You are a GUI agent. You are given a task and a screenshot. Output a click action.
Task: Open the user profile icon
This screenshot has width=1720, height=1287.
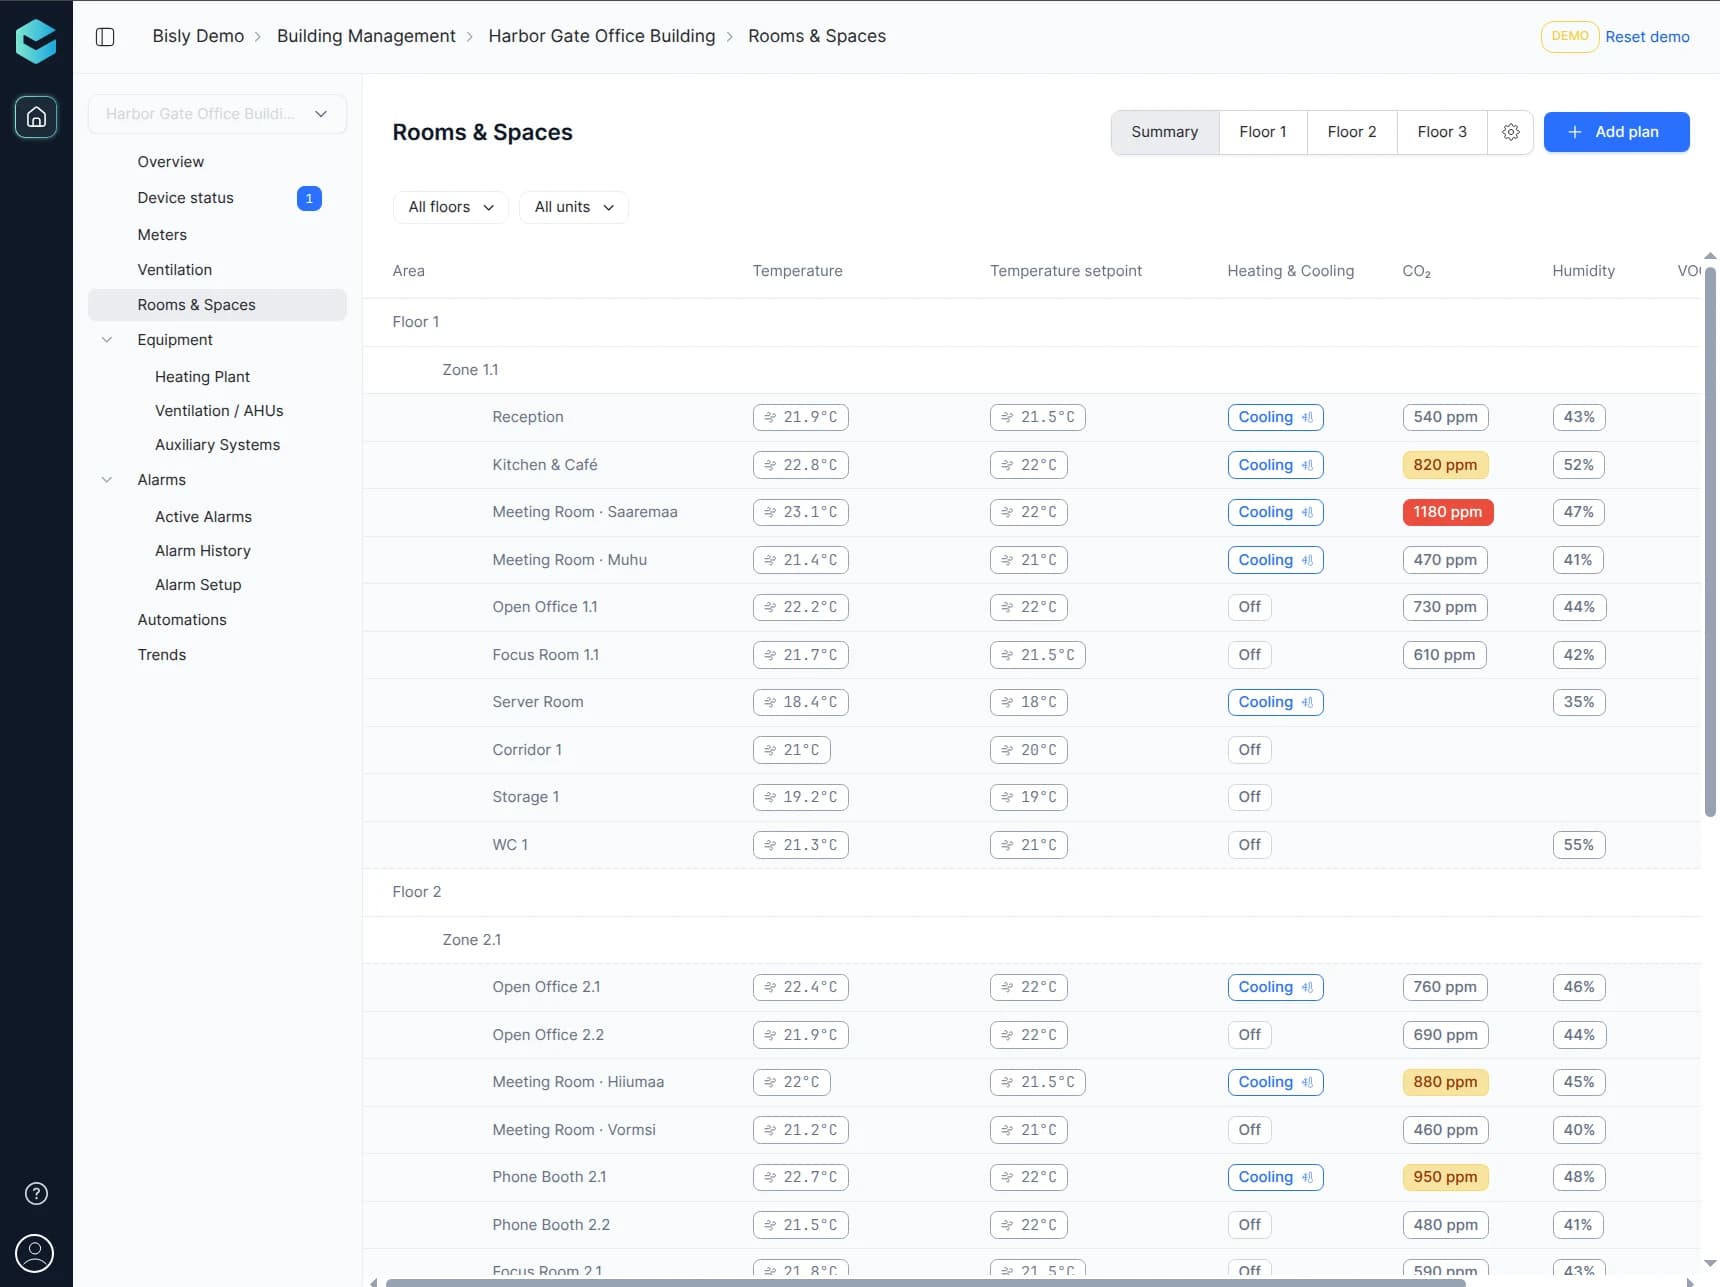point(35,1253)
